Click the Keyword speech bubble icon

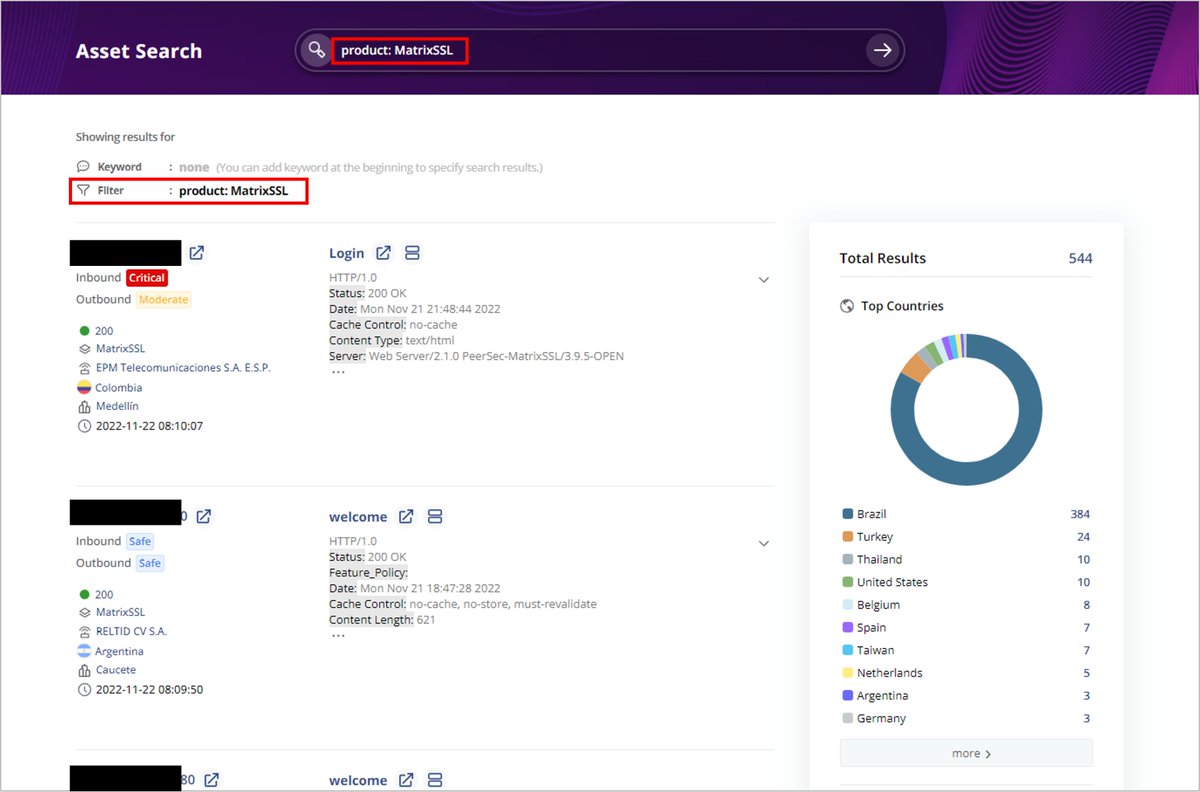(84, 167)
